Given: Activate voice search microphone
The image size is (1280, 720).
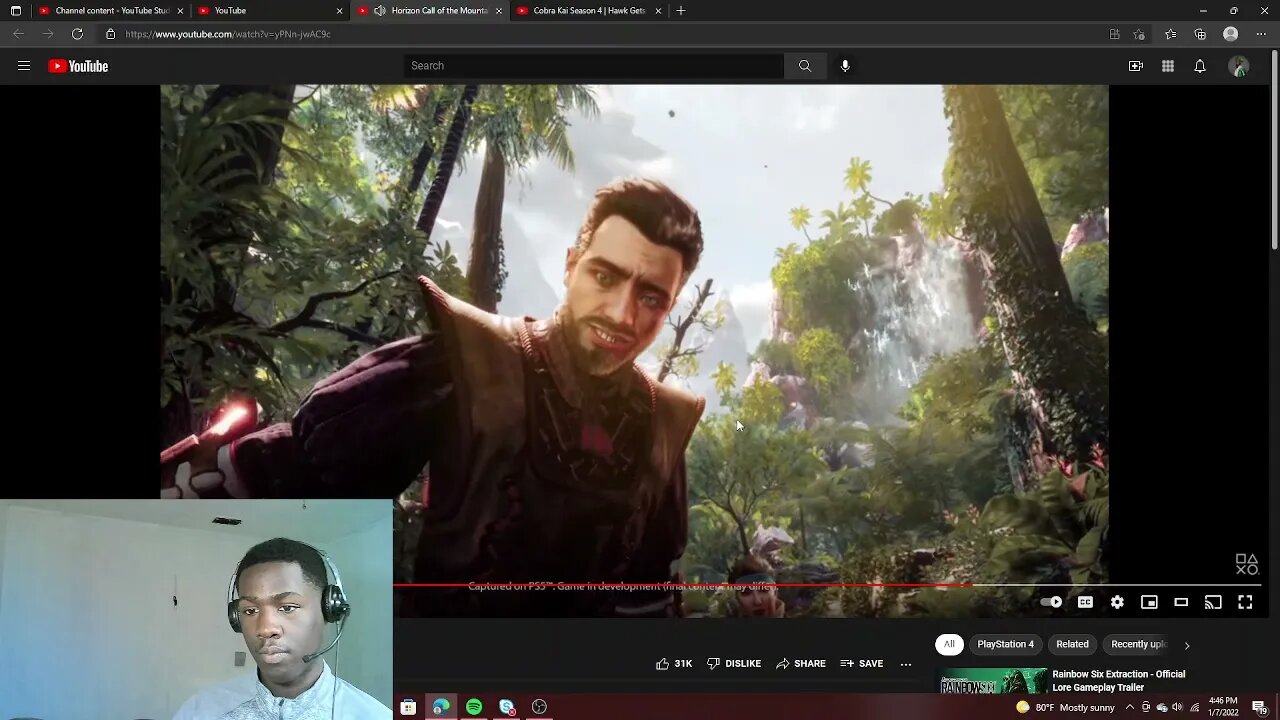Looking at the screenshot, I should click(845, 66).
